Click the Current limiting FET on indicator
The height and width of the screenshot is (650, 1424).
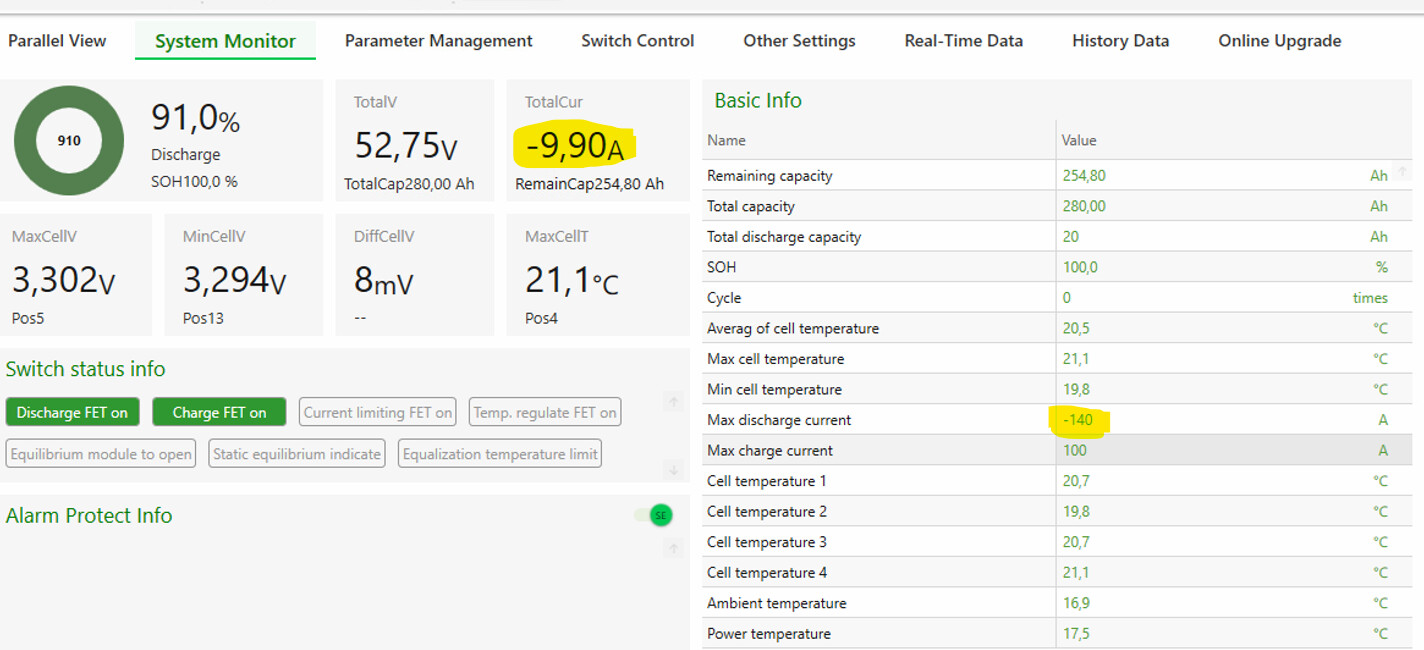[378, 412]
